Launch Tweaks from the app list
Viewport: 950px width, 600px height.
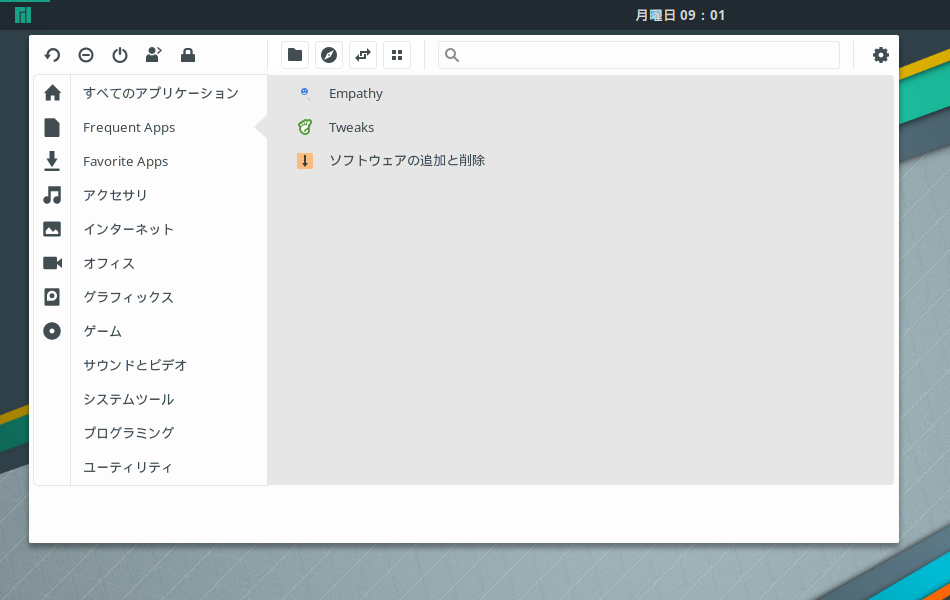coord(351,127)
